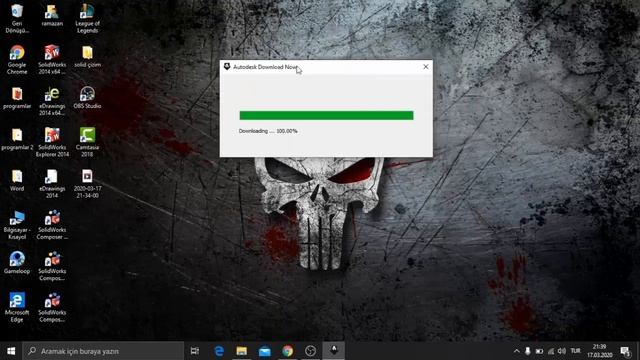Select the Autodesk downloader taskbar icon
Image resolution: width=640 pixels, height=360 pixels.
tap(333, 351)
